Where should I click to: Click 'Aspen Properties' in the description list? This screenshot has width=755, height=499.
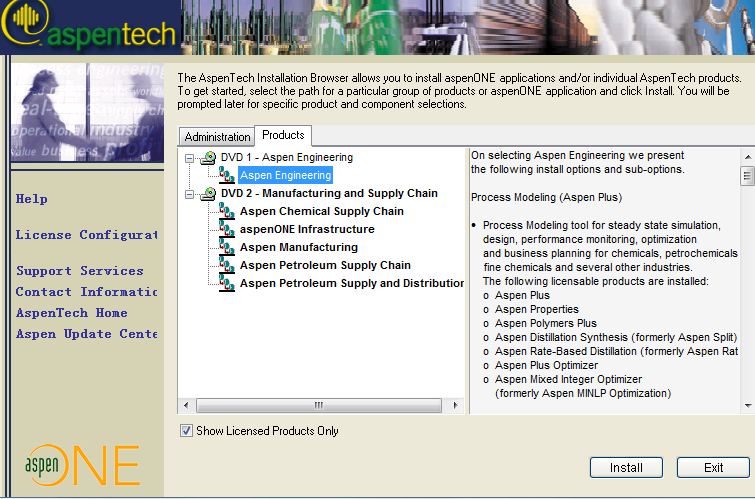[x=537, y=309]
